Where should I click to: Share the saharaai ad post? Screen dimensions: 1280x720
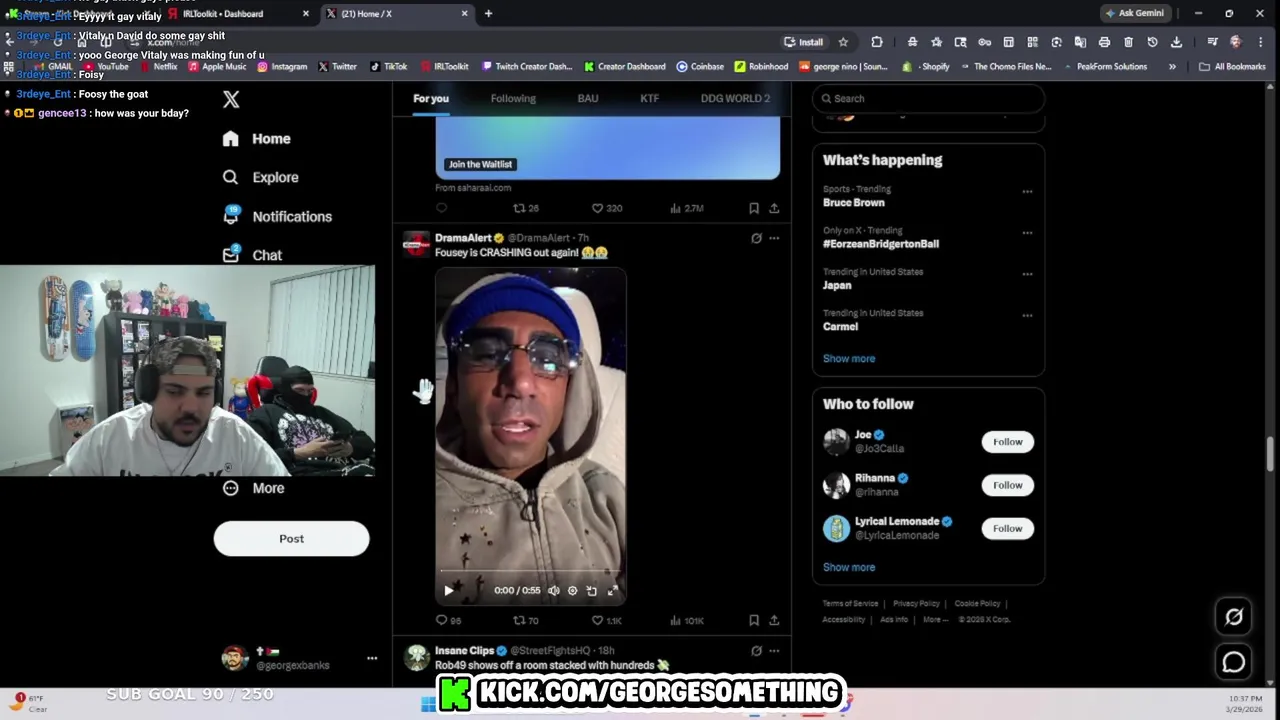click(774, 208)
